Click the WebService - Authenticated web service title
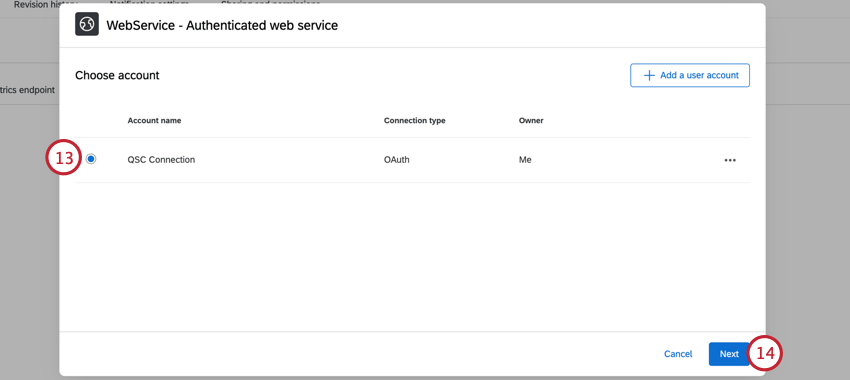The image size is (850, 380). 222,25
